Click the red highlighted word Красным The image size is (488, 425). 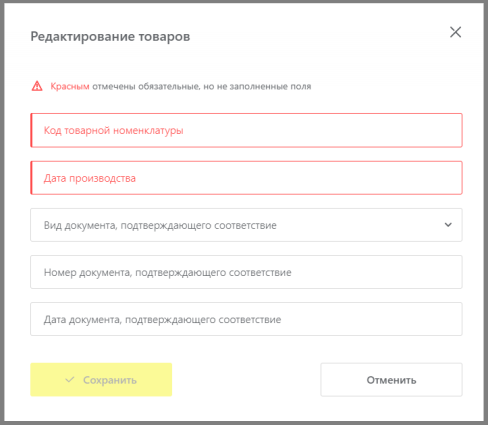[x=70, y=86]
